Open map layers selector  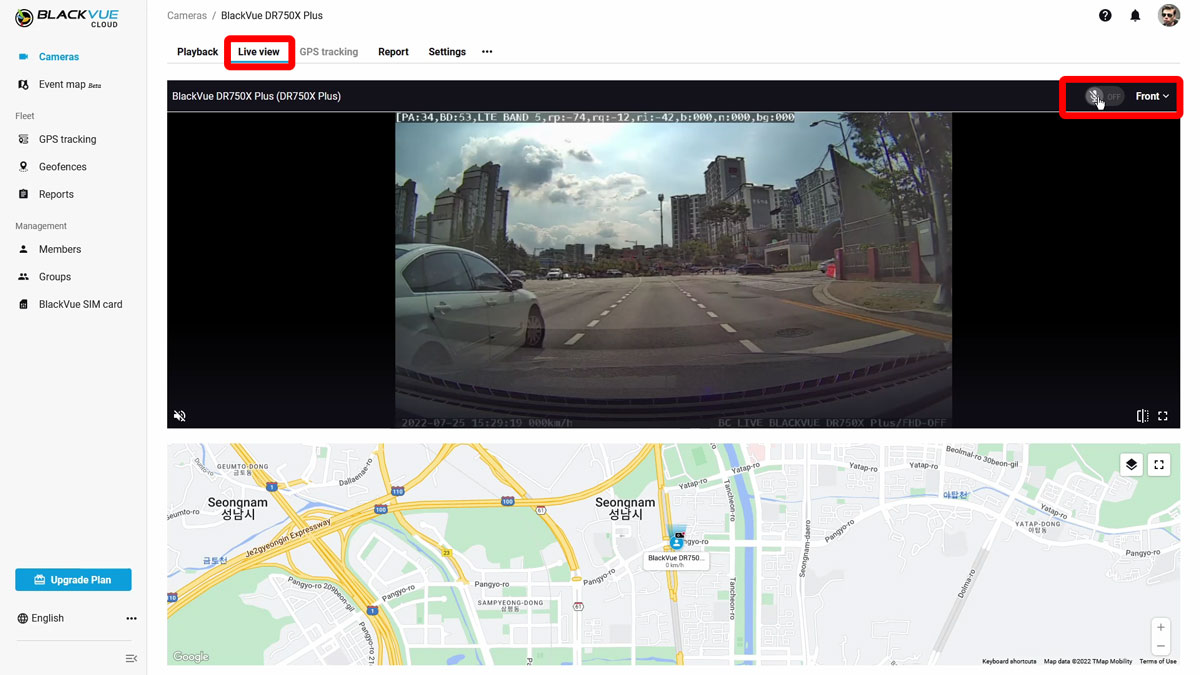point(1131,465)
